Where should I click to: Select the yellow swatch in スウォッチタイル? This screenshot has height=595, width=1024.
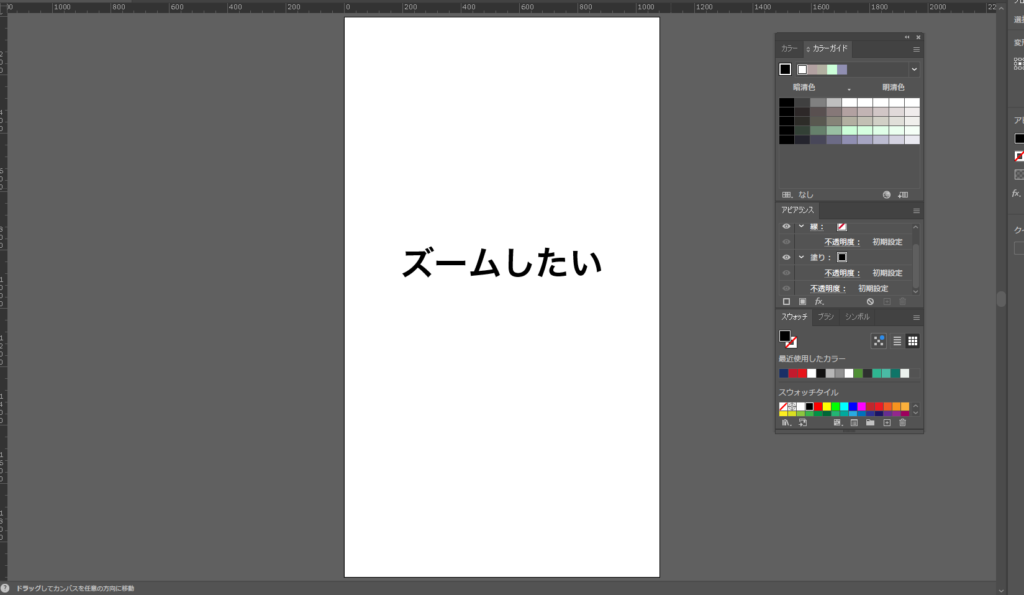point(826,407)
